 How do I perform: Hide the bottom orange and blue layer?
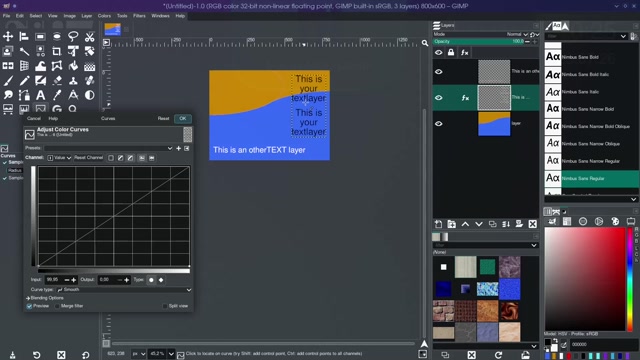tap(439, 124)
